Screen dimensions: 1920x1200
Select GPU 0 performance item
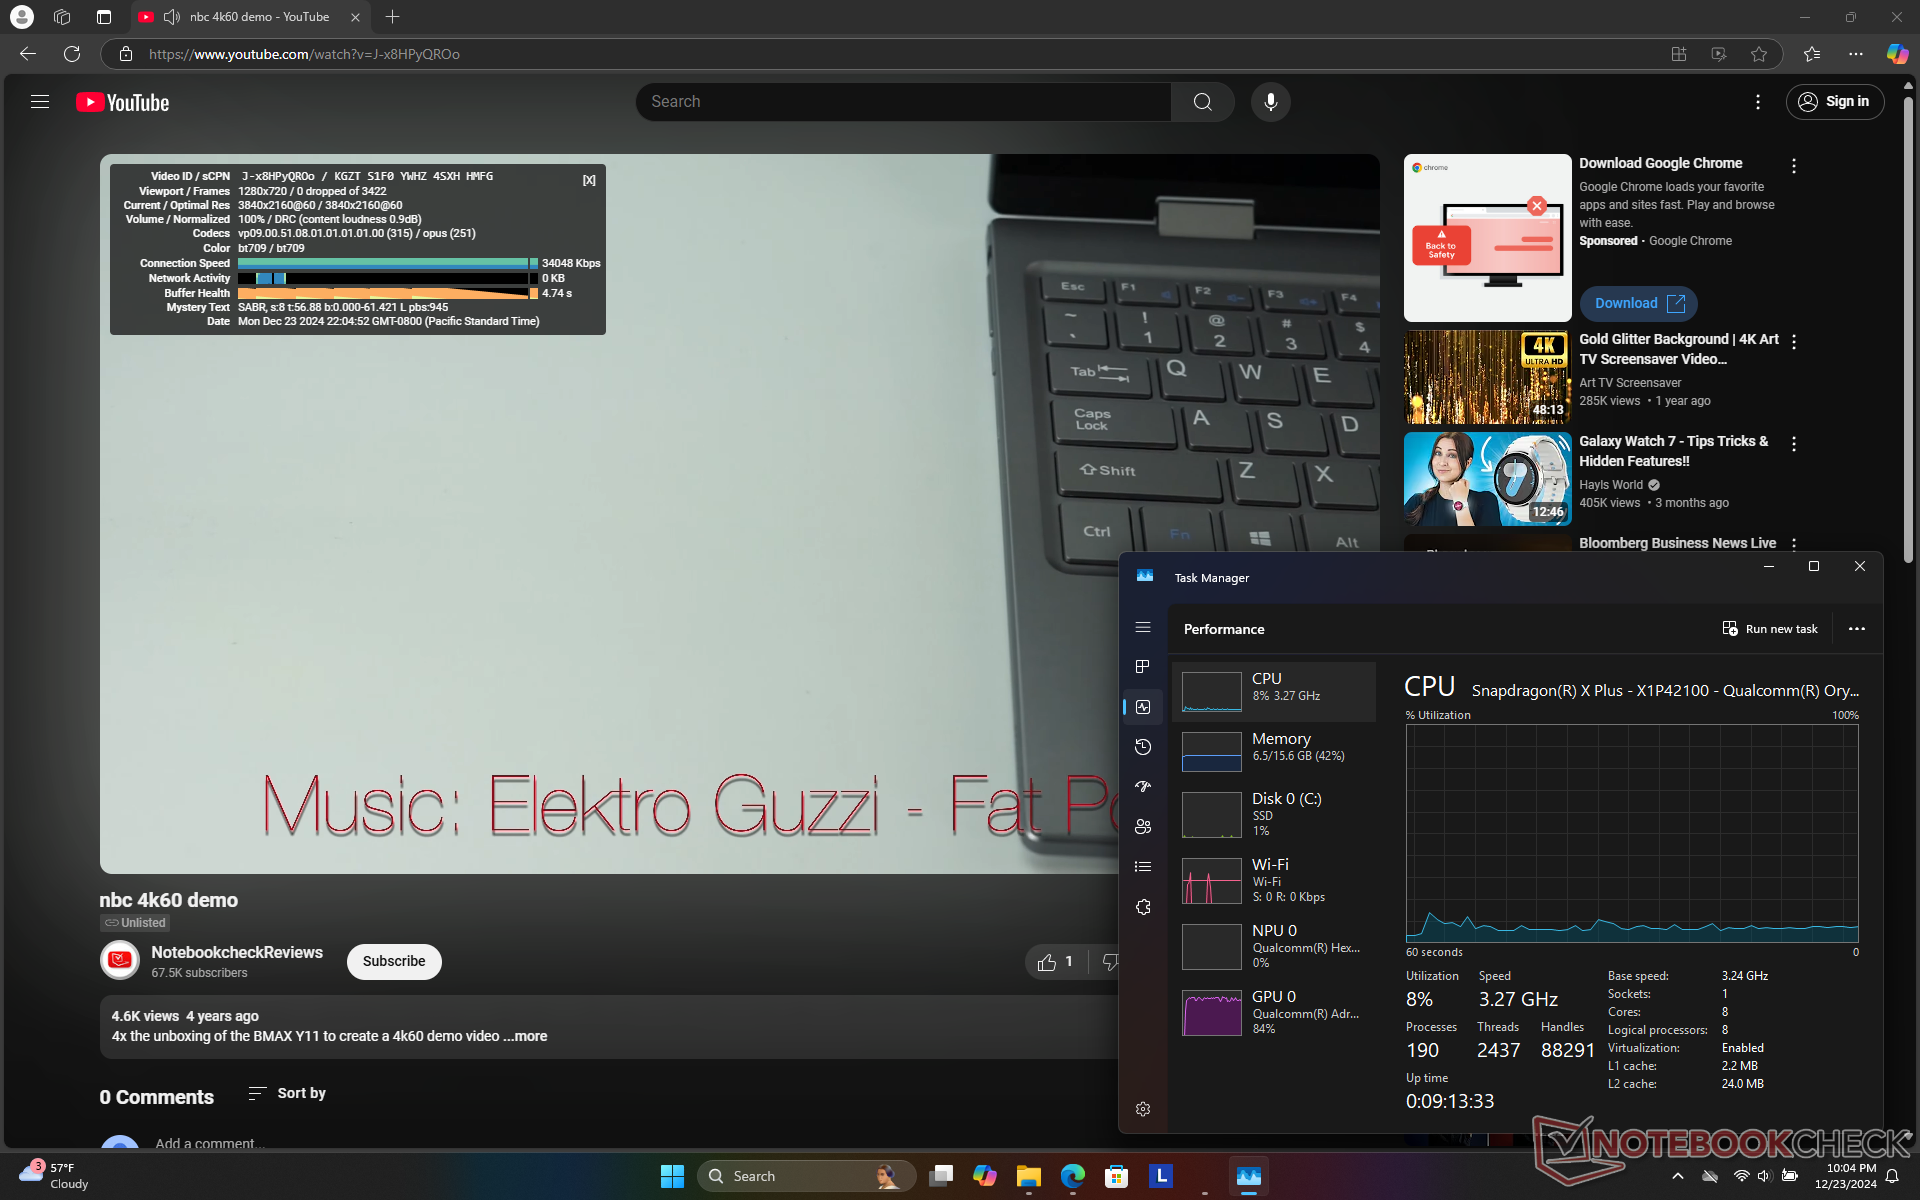pos(1273,1012)
